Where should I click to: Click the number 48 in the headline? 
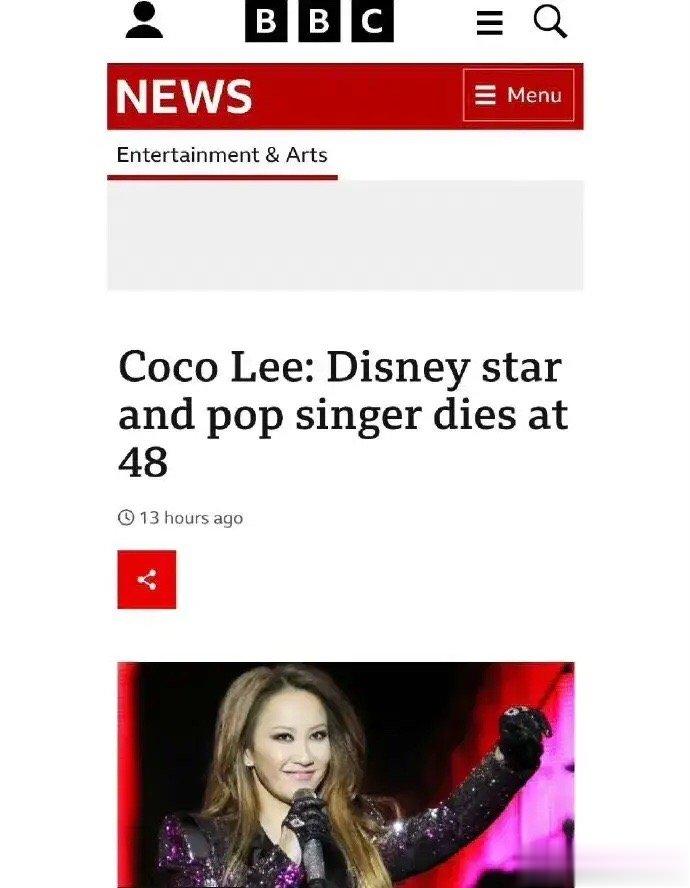(x=143, y=462)
